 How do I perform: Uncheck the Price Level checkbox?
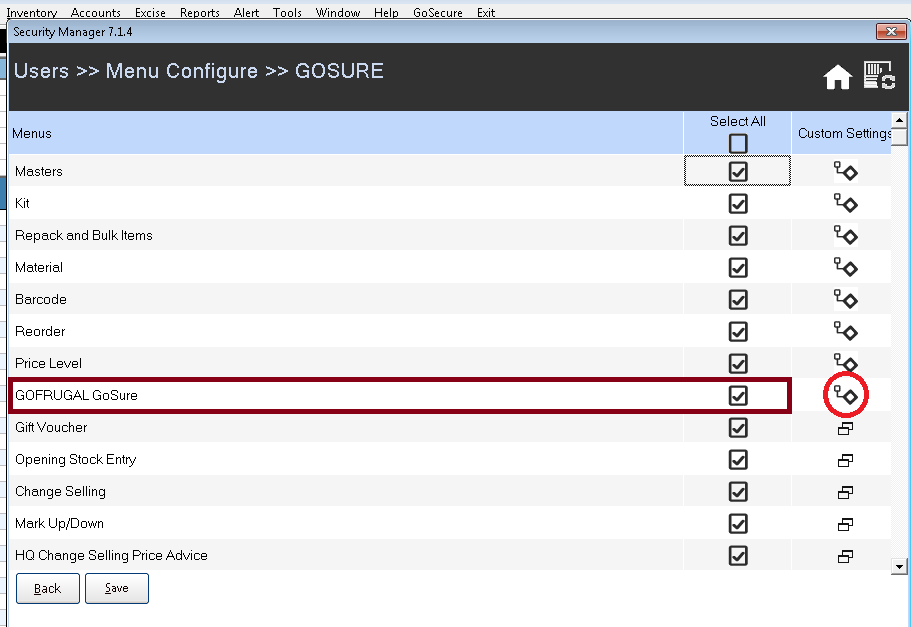pos(738,363)
